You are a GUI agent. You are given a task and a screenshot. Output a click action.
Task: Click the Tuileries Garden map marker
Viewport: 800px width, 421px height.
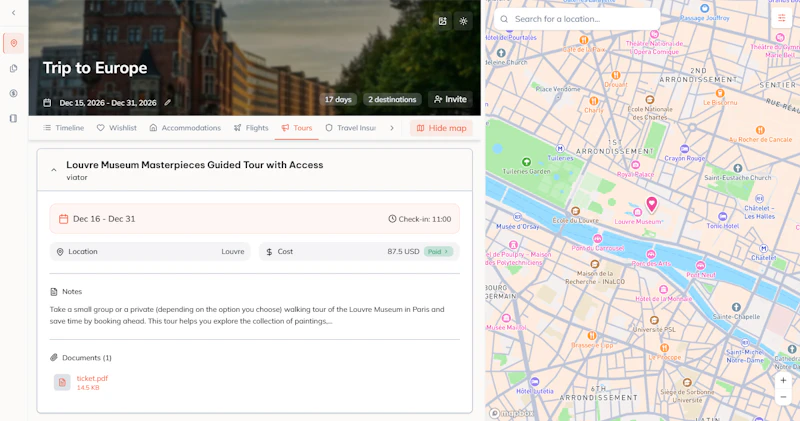(x=526, y=162)
